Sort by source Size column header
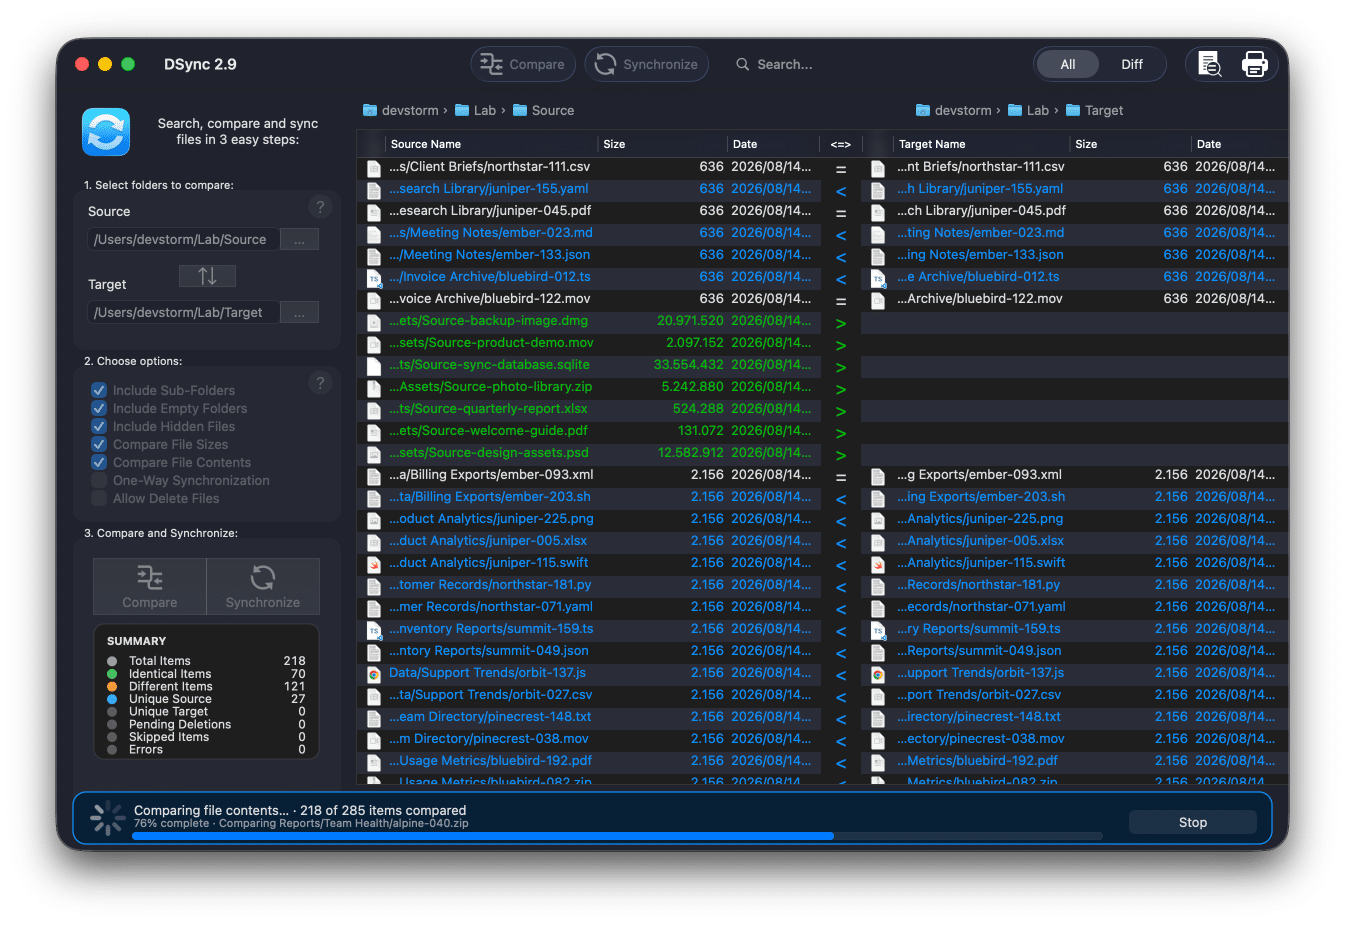The image size is (1345, 925). click(x=662, y=144)
